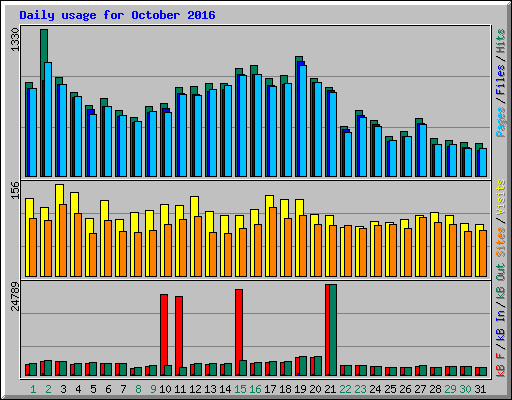Click day 11 on the x-axis
Image resolution: width=512 pixels, height=400 pixels.
180,389
